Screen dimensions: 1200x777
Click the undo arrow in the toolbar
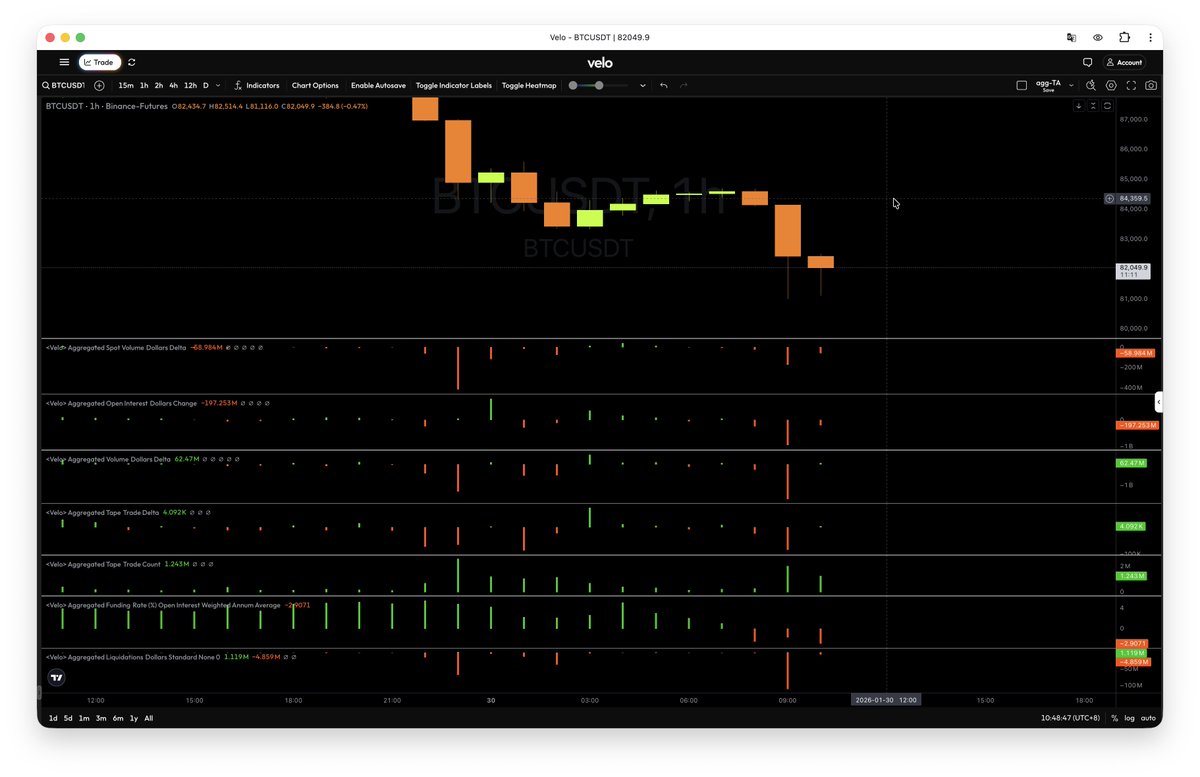[663, 86]
